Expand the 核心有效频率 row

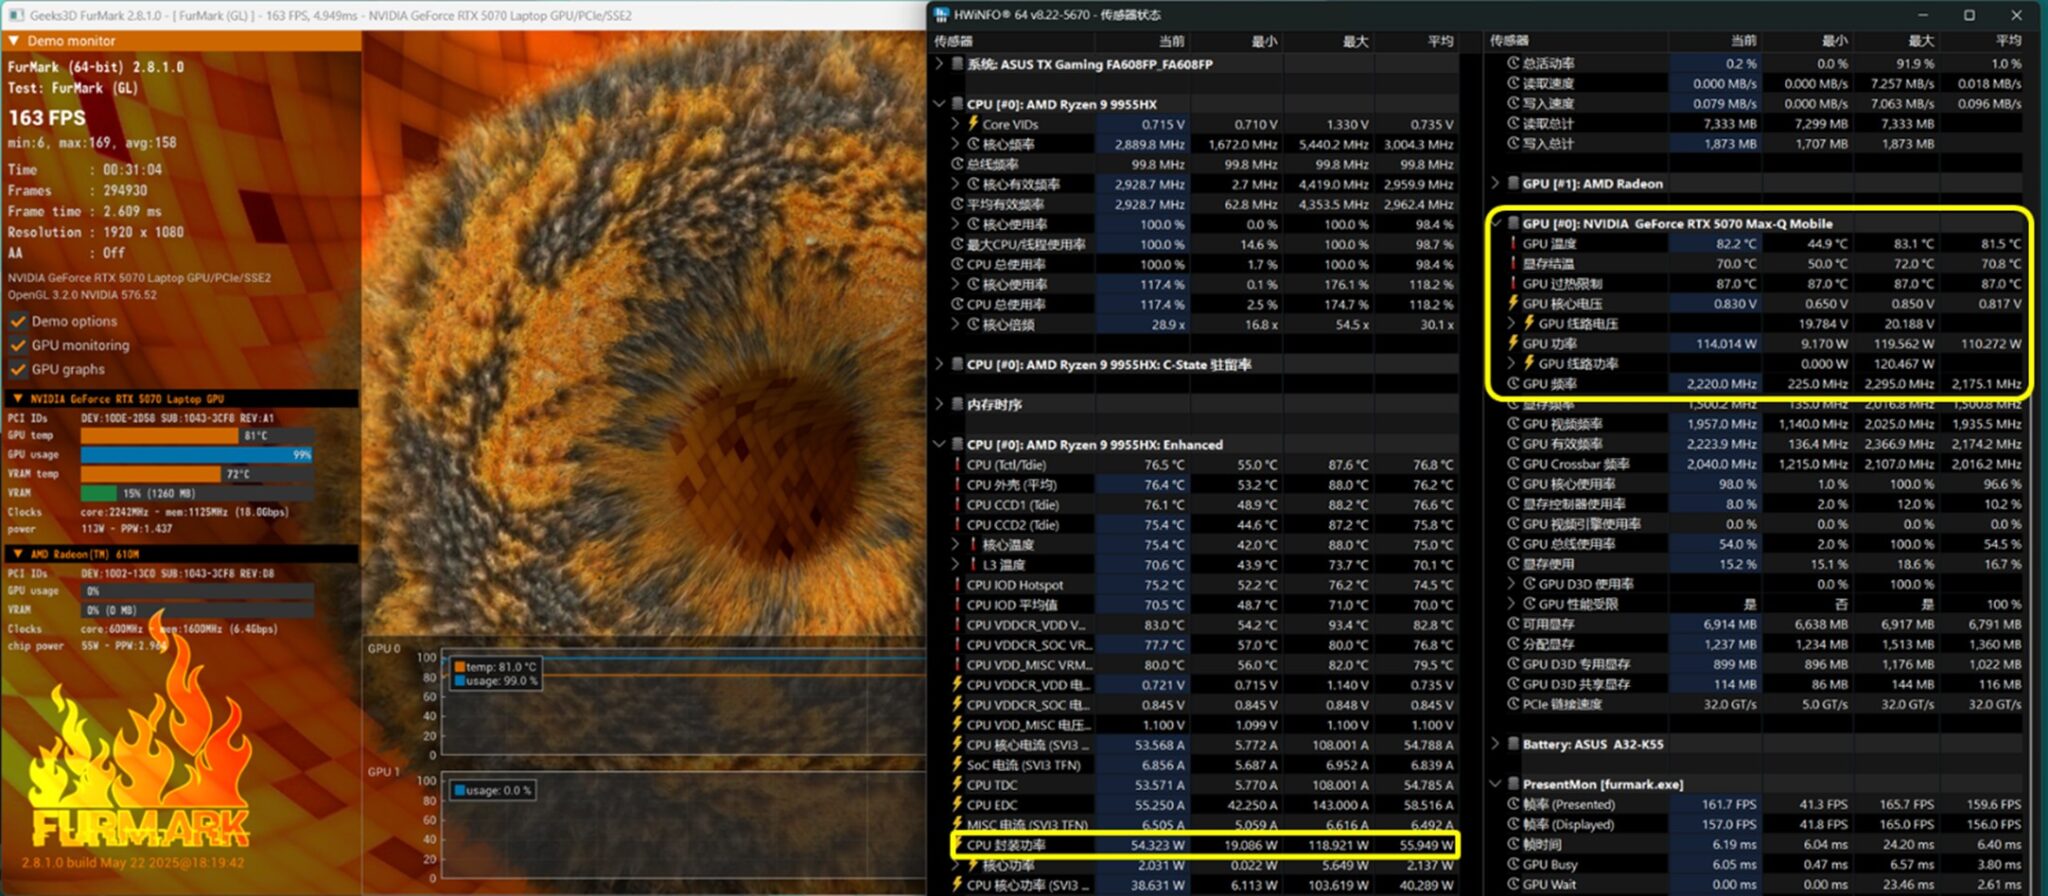pos(956,184)
